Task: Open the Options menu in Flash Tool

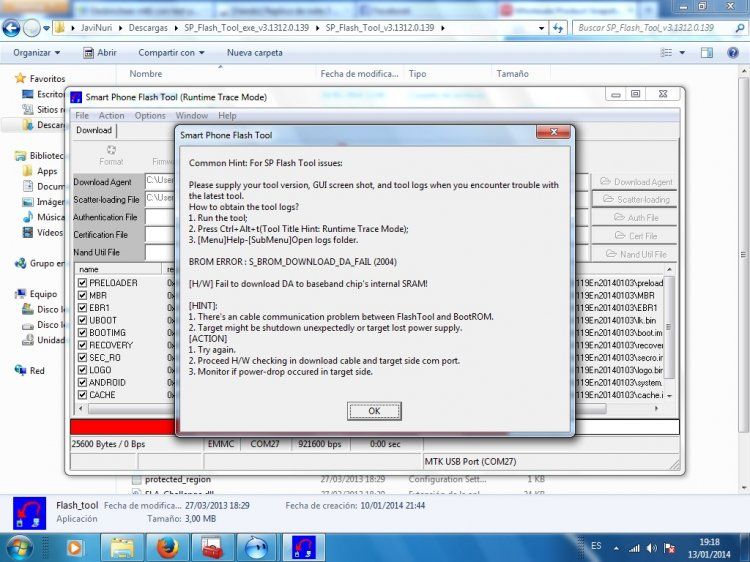Action: click(150, 115)
